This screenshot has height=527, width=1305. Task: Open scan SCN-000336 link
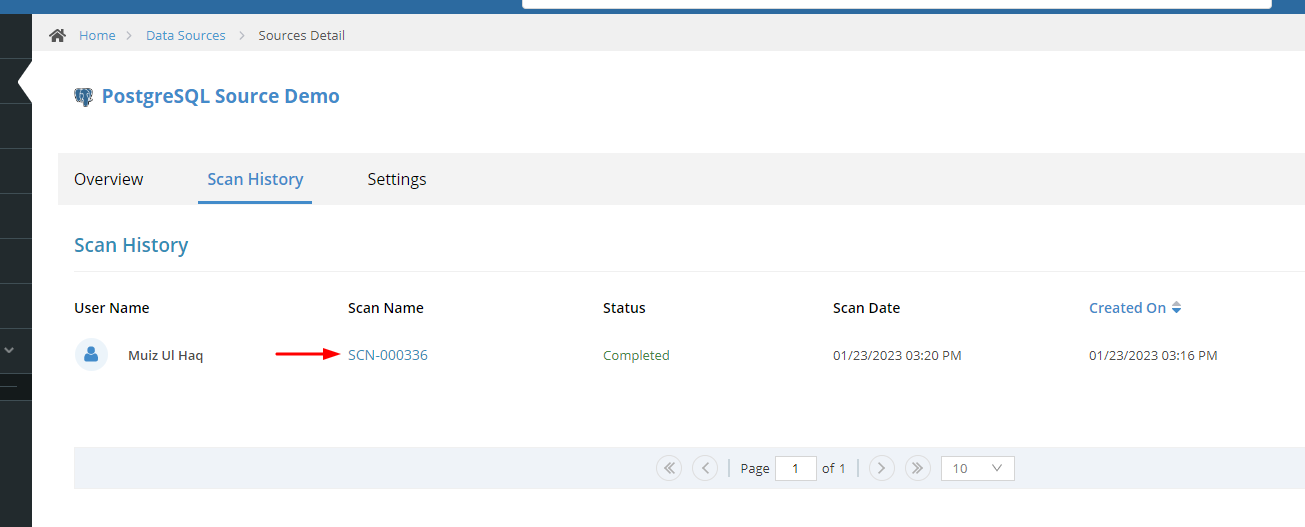[388, 355]
